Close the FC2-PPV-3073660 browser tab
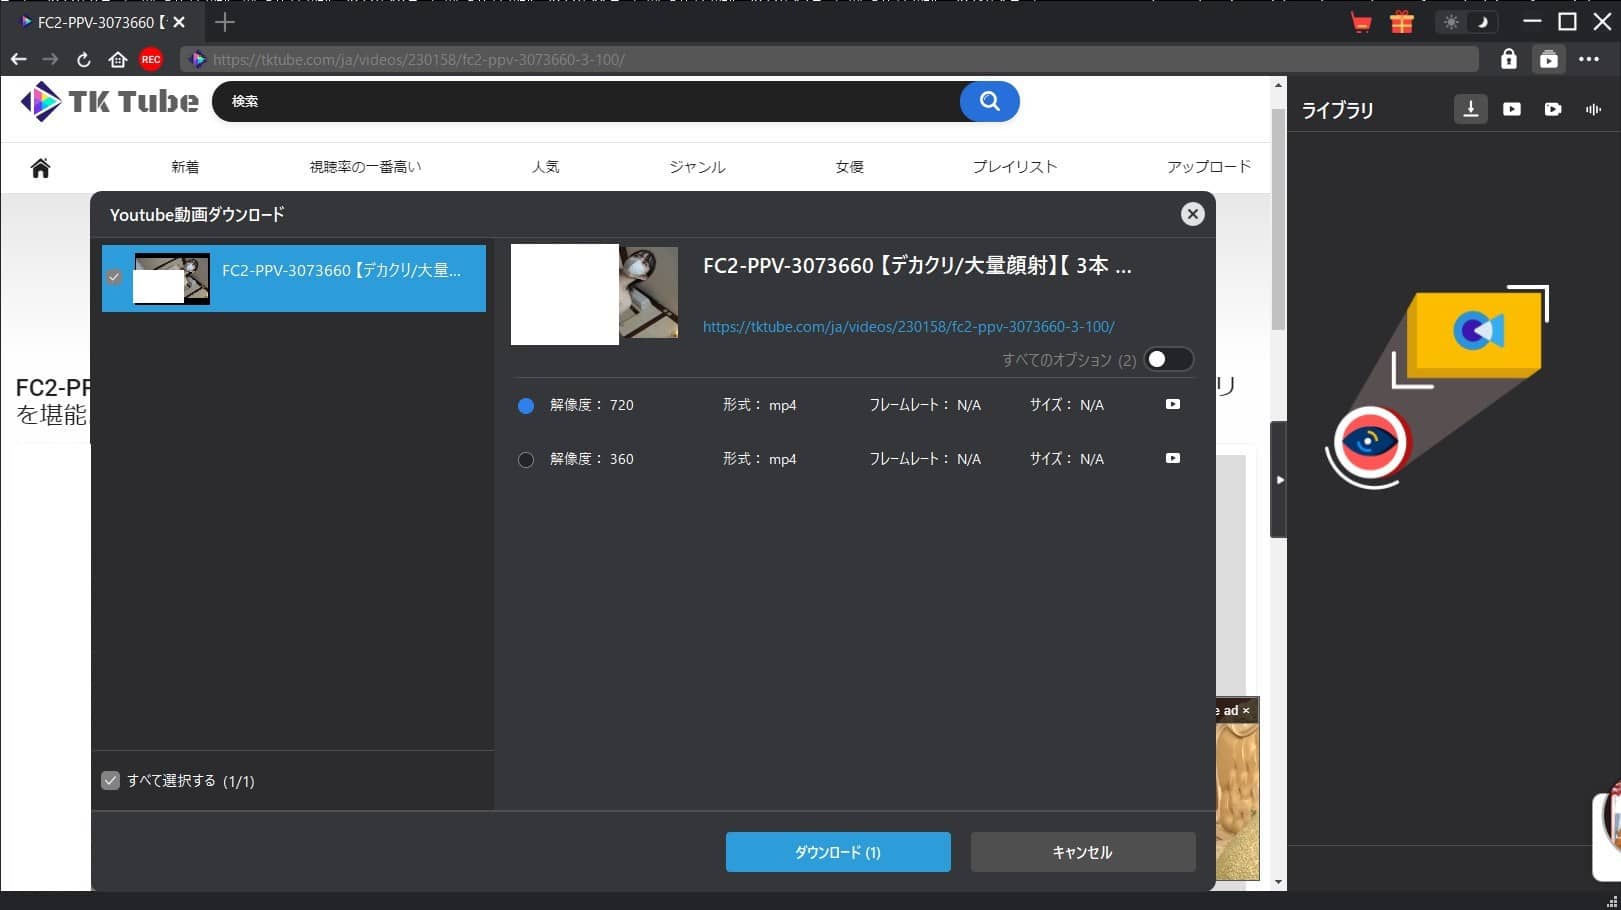The height and width of the screenshot is (910, 1621). coord(179,22)
